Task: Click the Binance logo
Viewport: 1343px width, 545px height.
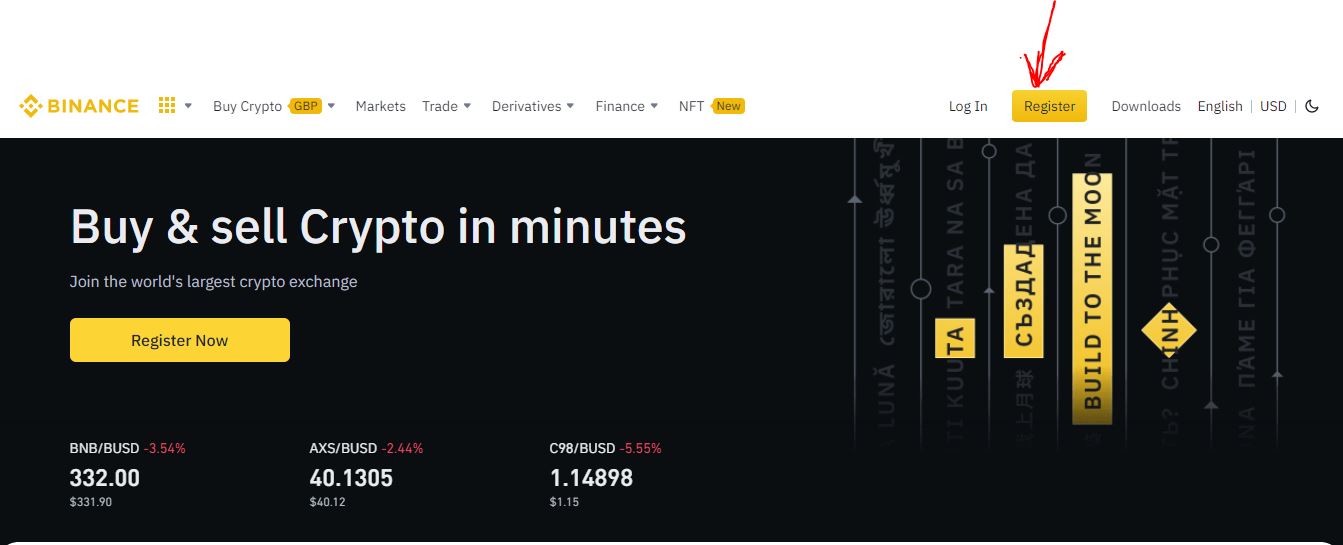Action: 79,106
